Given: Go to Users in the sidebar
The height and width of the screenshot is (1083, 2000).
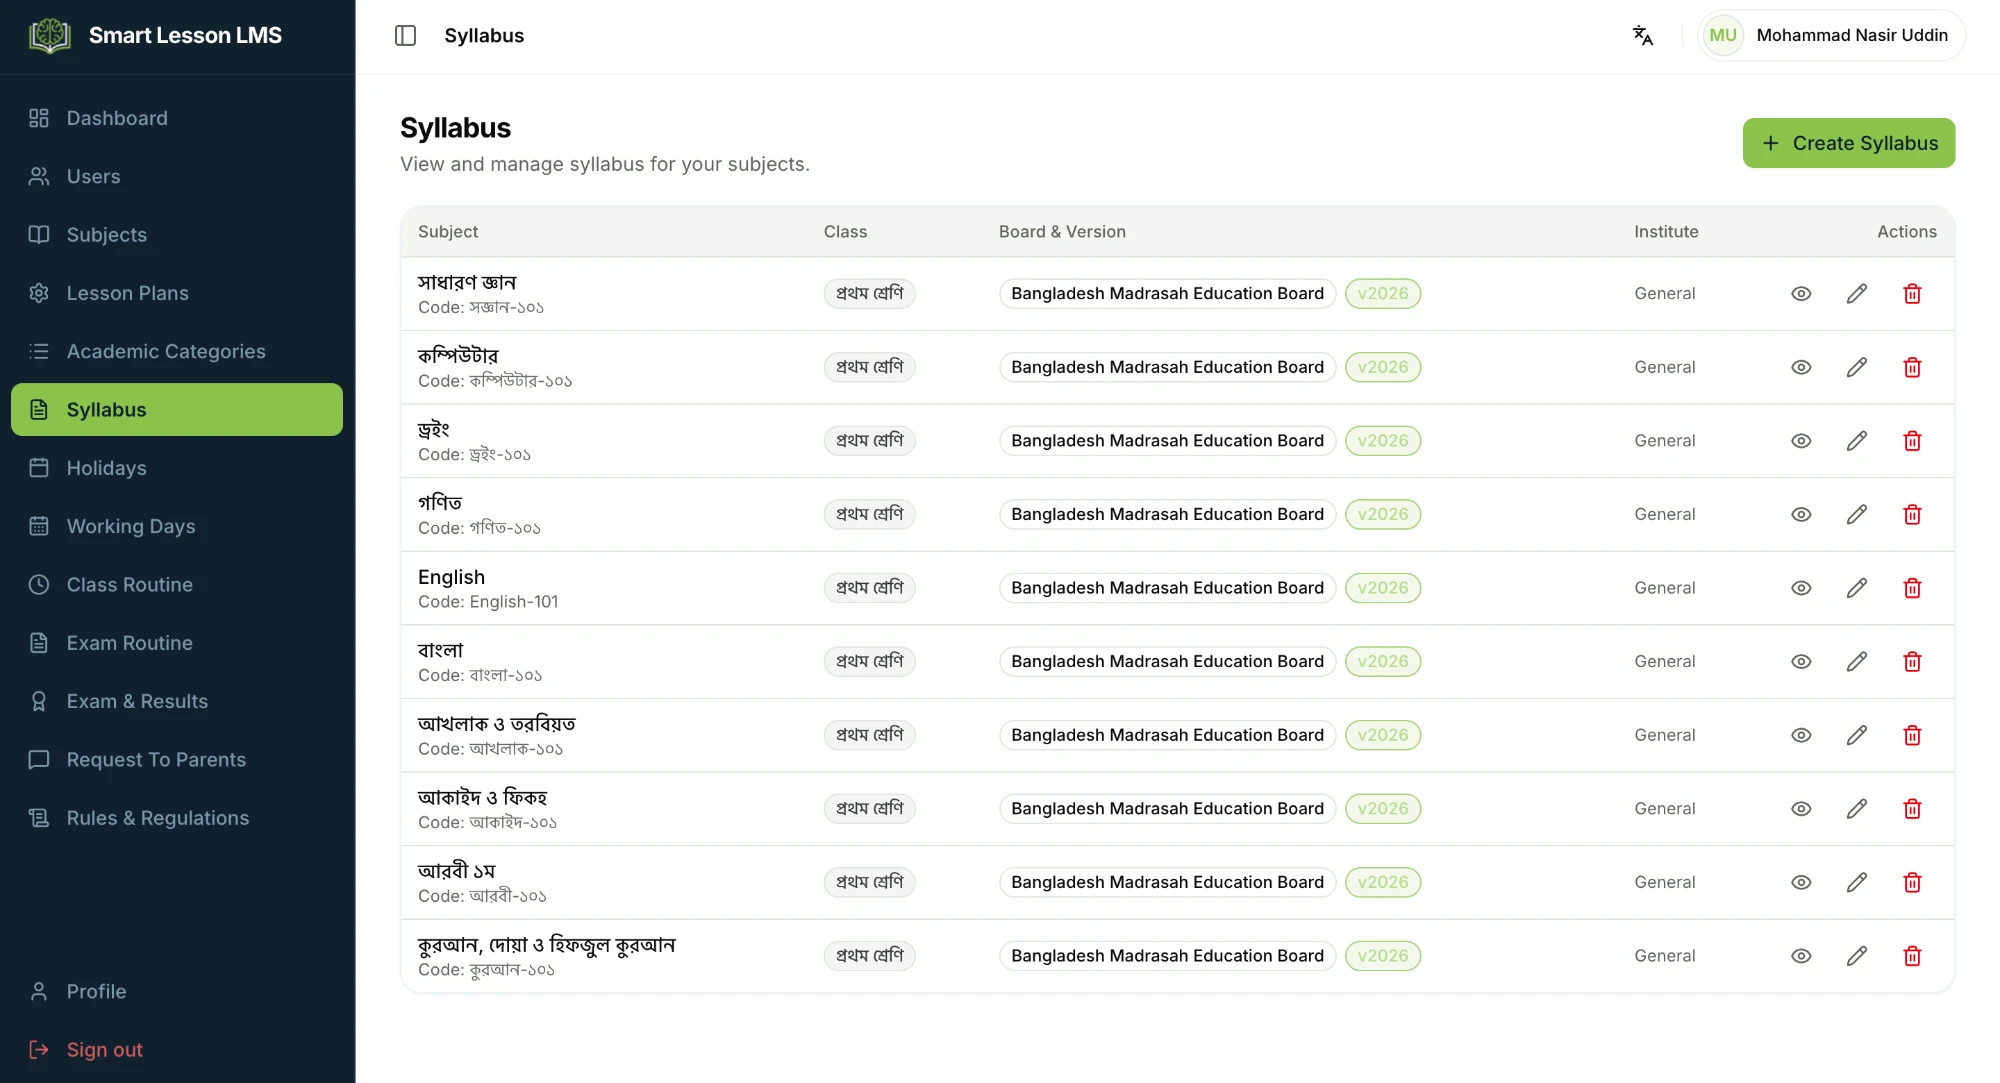Looking at the screenshot, I should 177,176.
